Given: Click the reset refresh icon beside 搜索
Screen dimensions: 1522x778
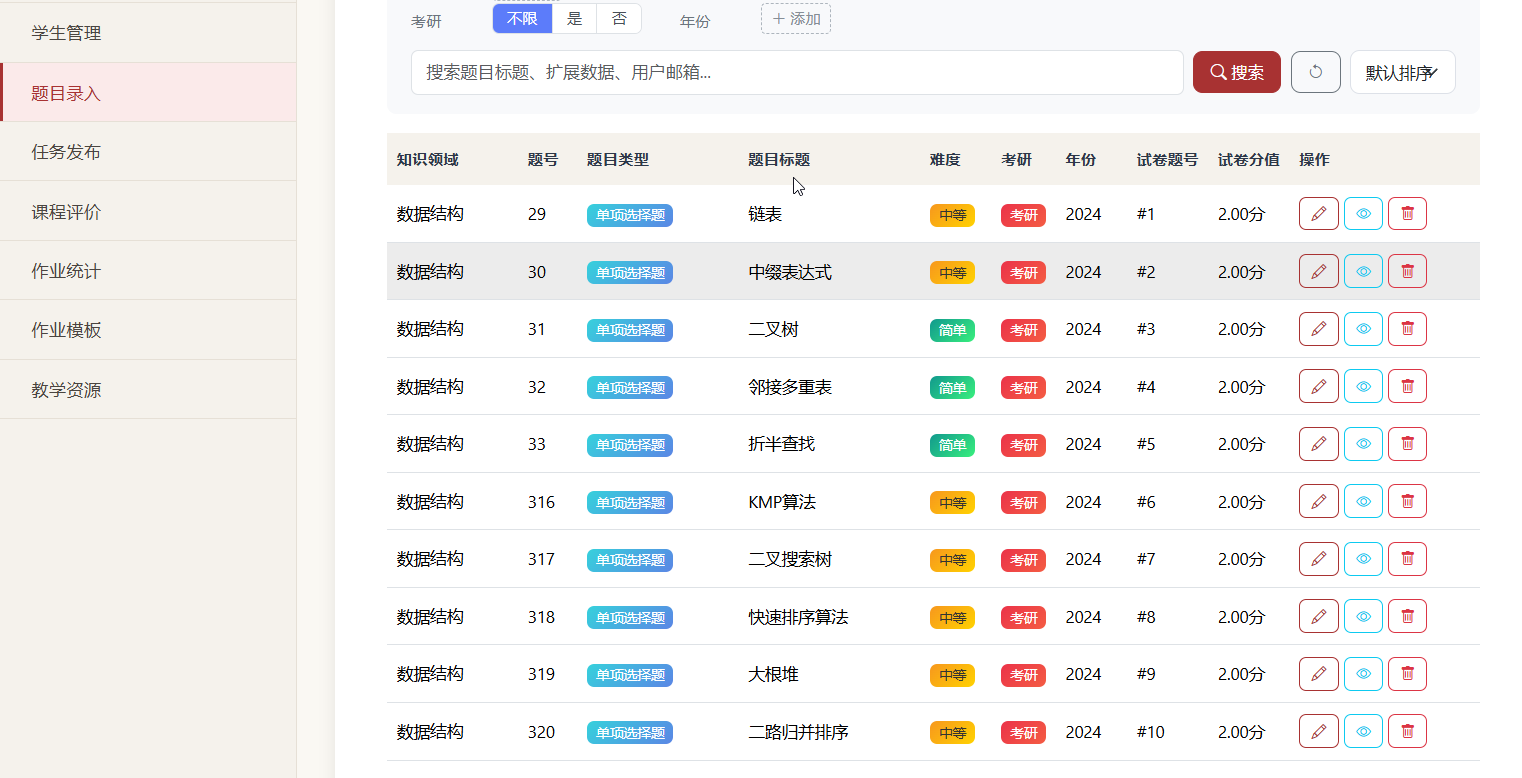Looking at the screenshot, I should point(1316,72).
